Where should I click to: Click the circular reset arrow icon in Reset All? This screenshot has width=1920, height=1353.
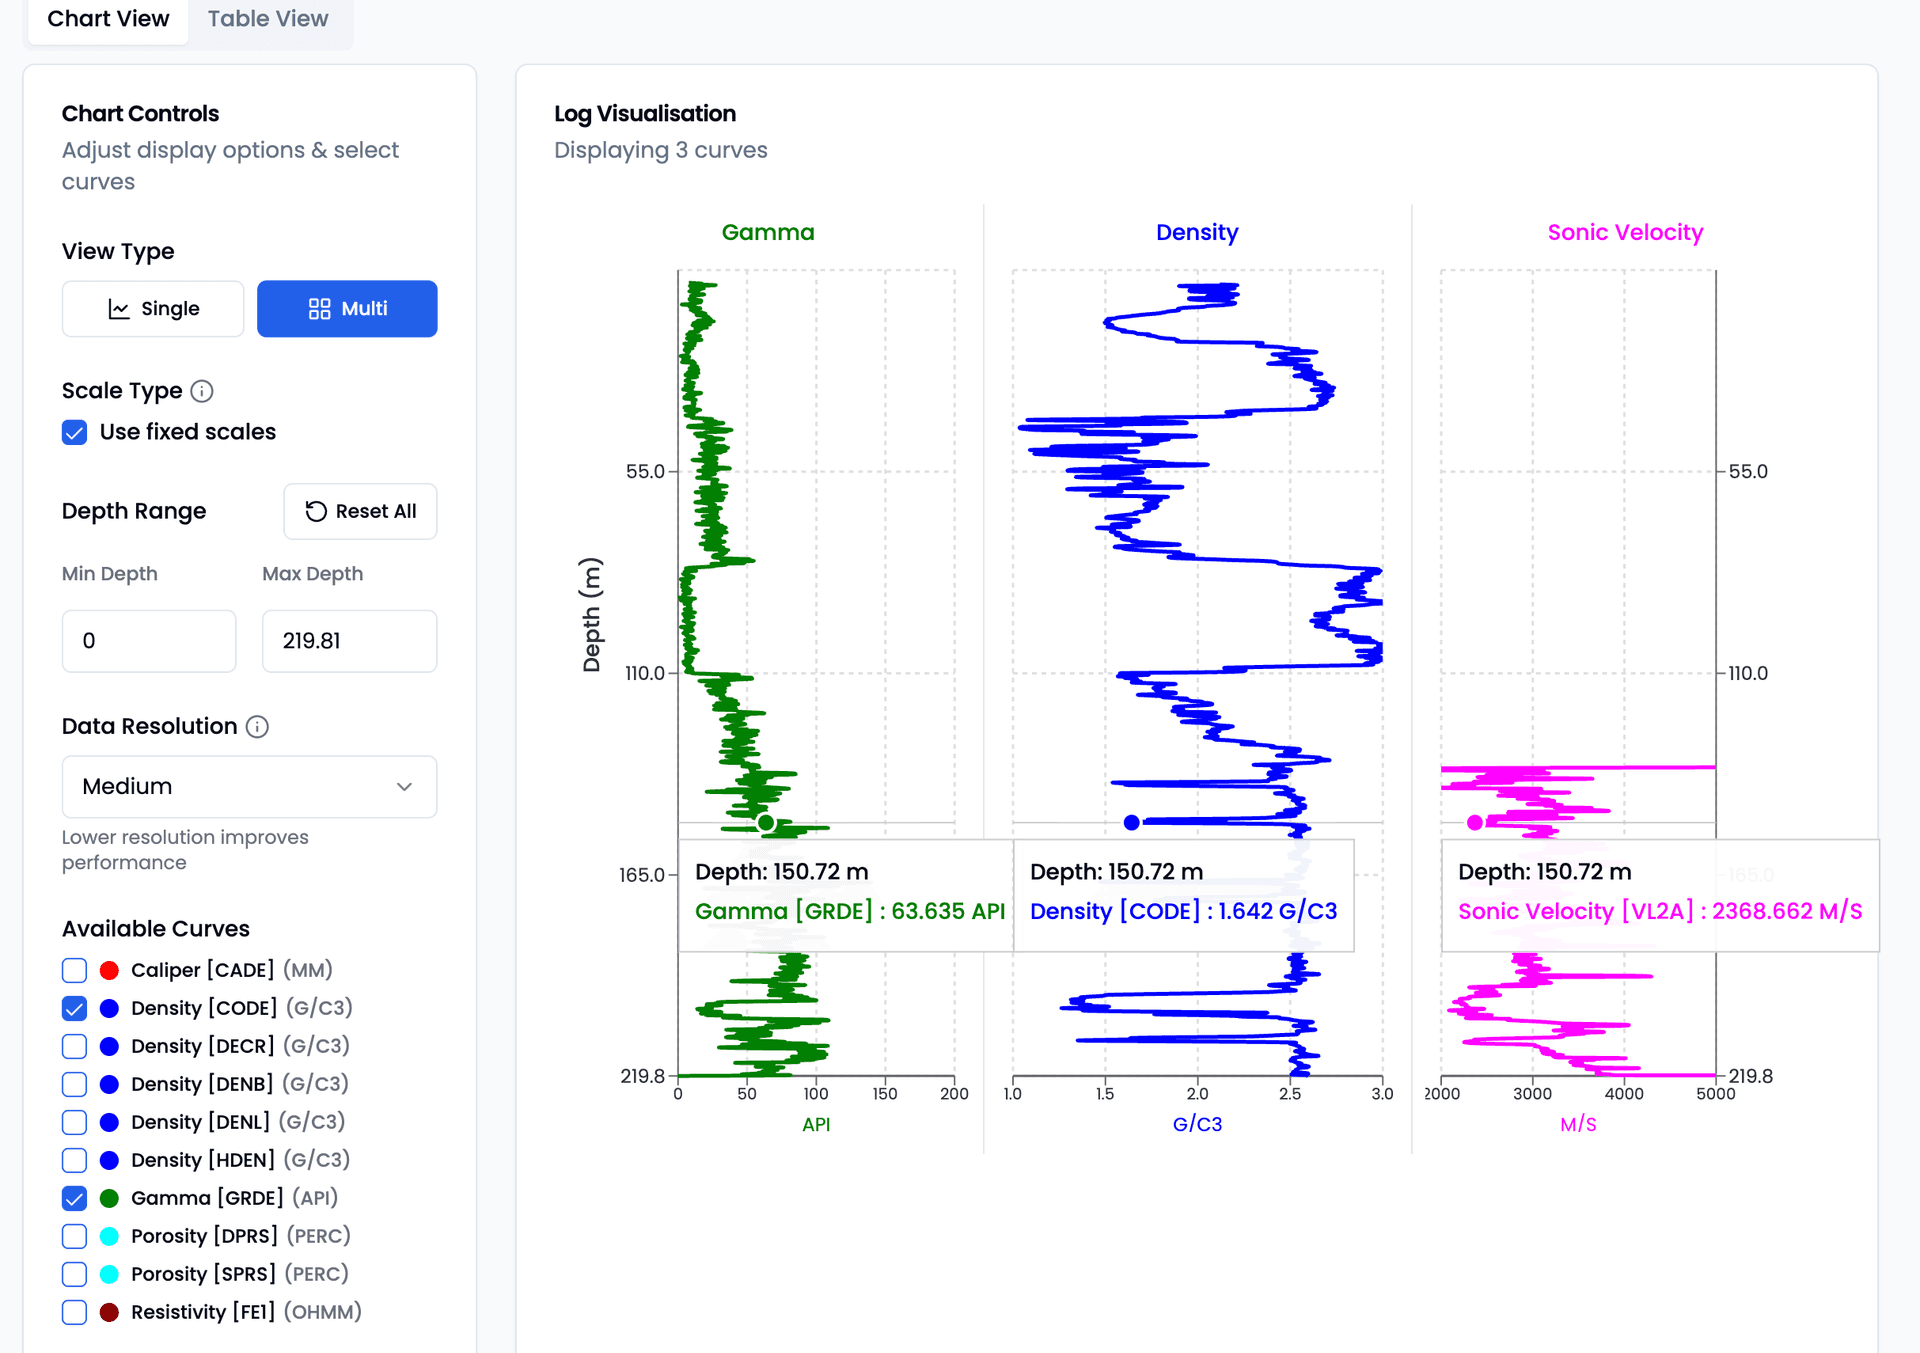tap(315, 511)
